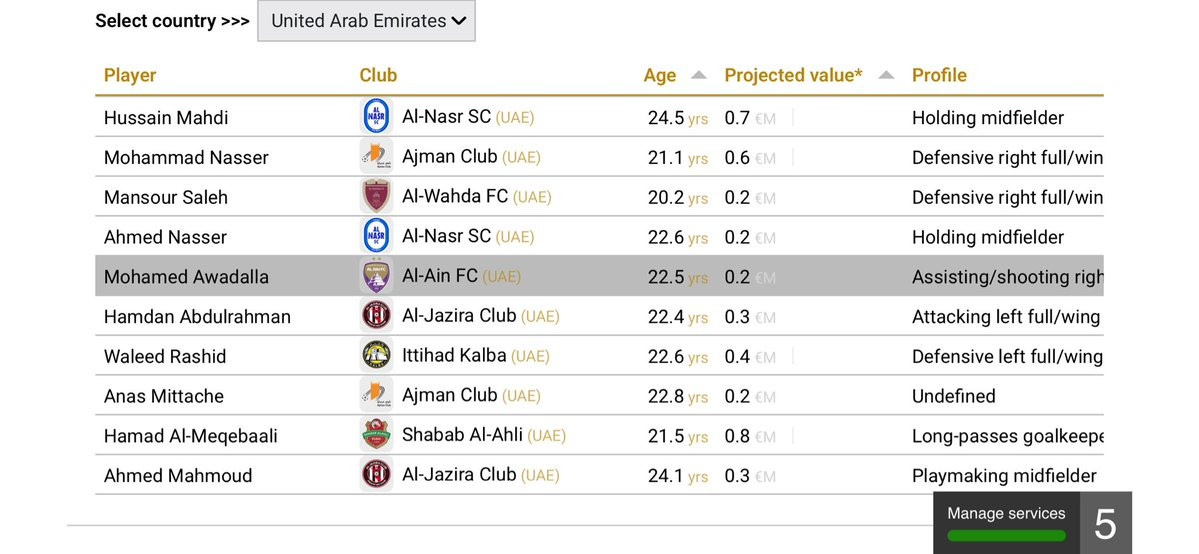This screenshot has height=554, width=1199.
Task: Click Al-Nasr SC logo beside Hussain Mahdi
Action: pos(376,117)
